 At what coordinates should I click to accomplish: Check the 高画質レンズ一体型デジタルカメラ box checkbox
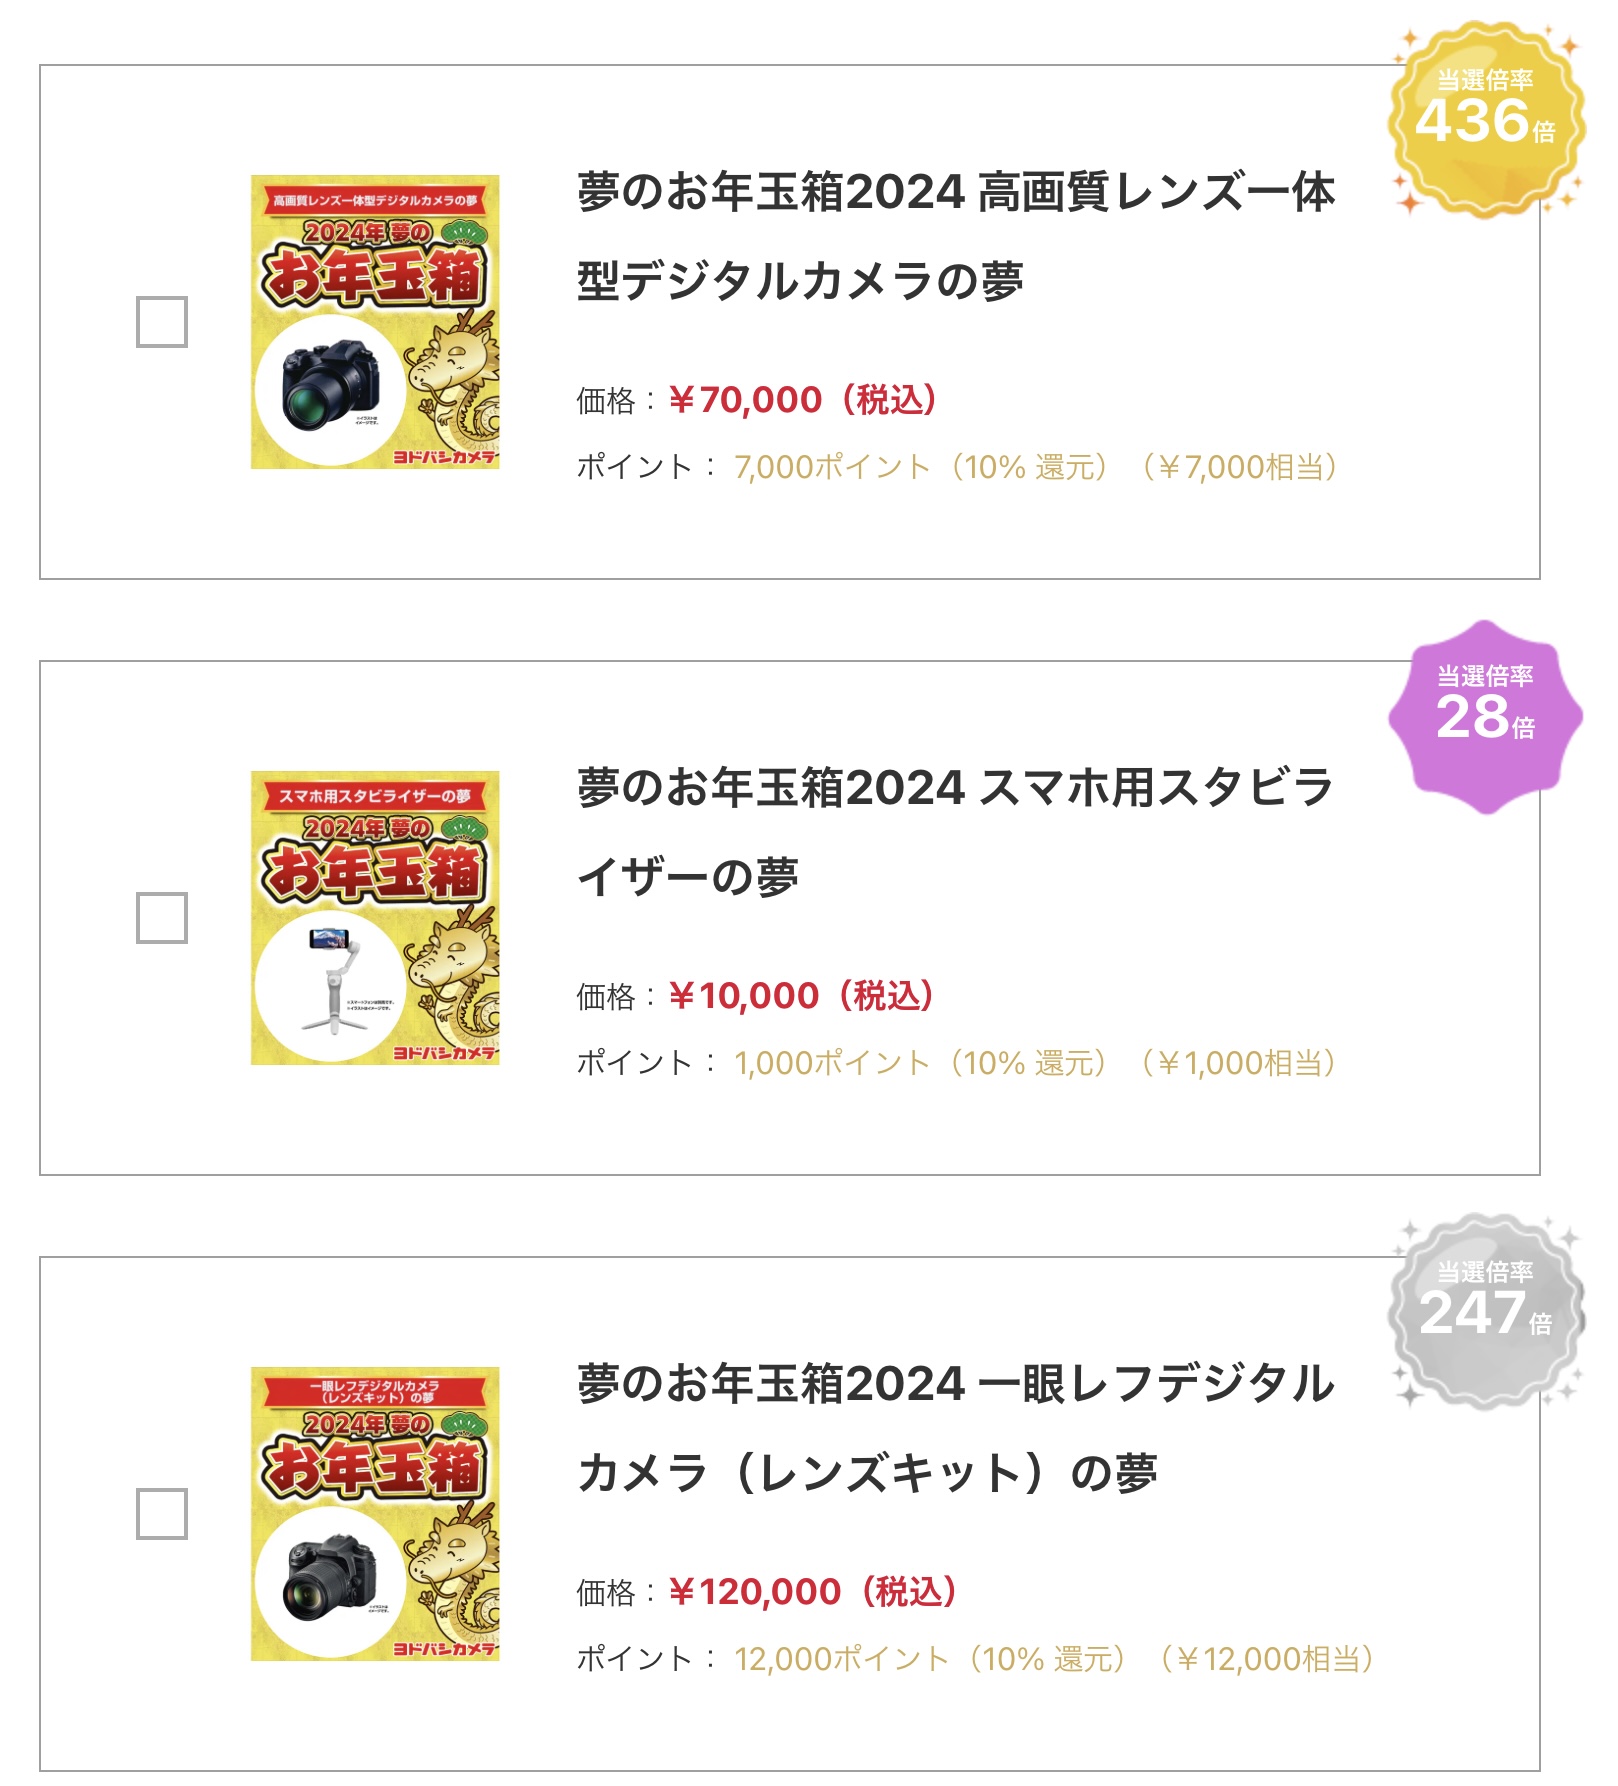[x=161, y=322]
